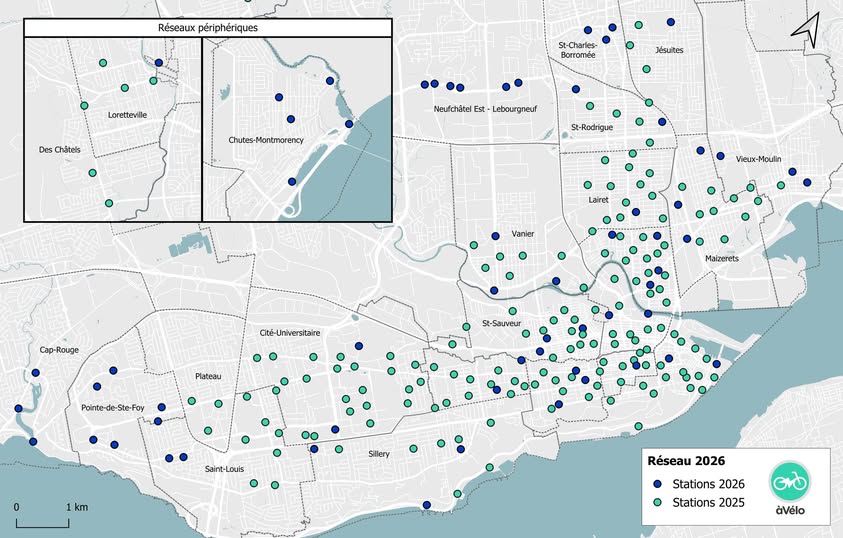Image resolution: width=843 pixels, height=538 pixels.
Task: Select the Vieux-Moulin district label
Action: pos(758,159)
